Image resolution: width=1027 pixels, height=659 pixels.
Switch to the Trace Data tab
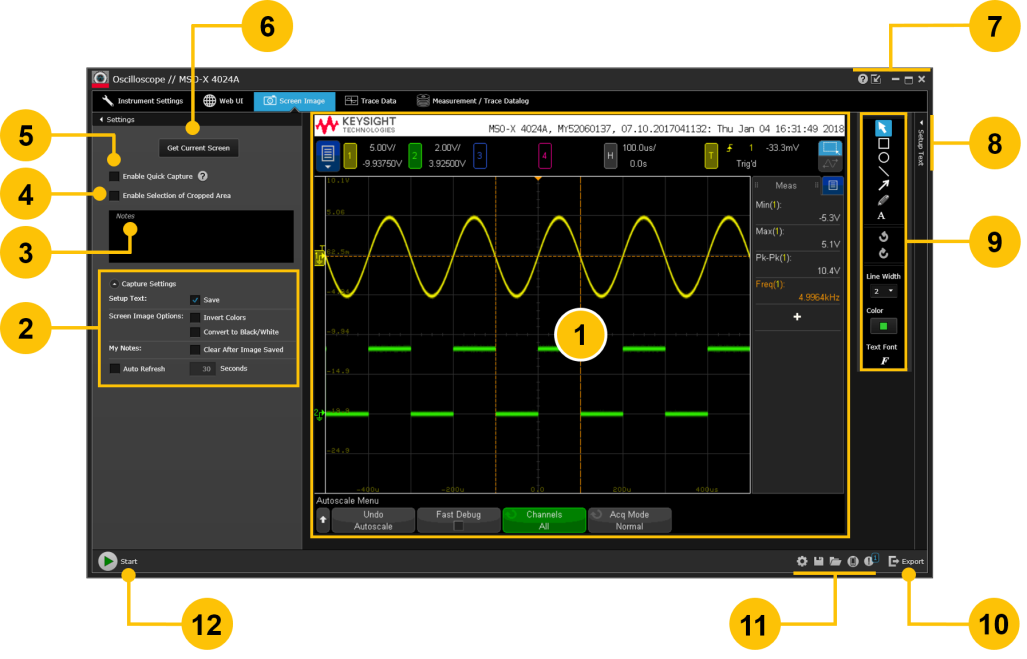[371, 101]
